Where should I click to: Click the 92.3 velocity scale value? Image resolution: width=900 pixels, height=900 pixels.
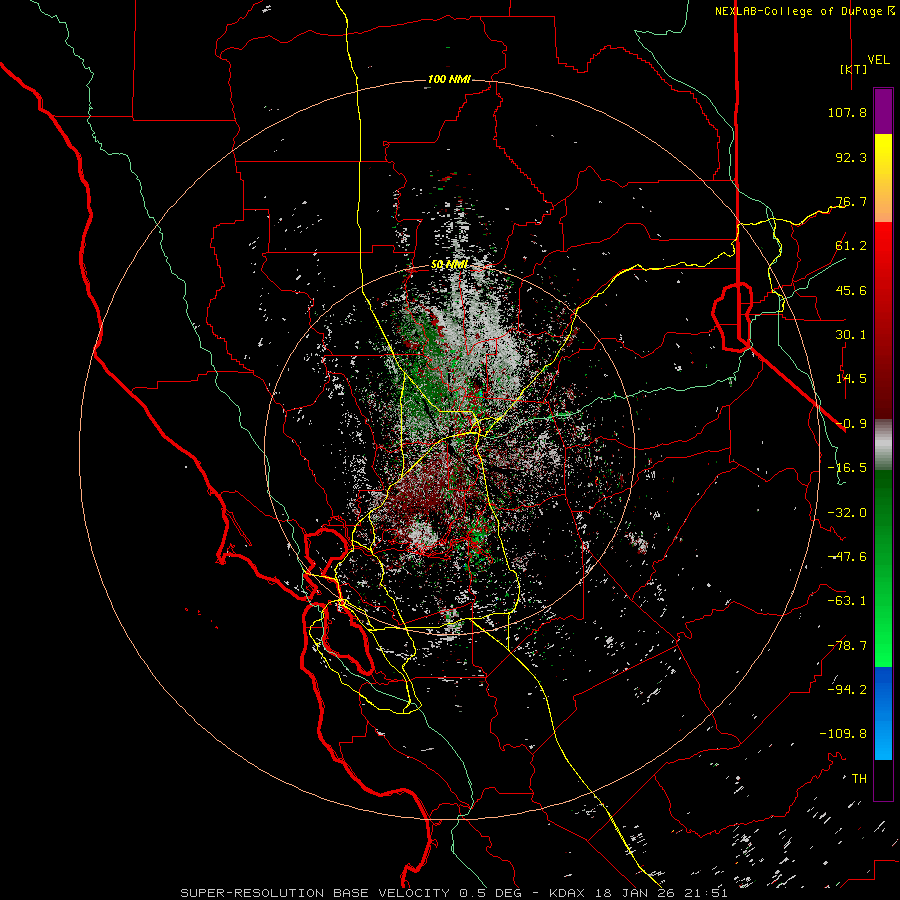(851, 157)
